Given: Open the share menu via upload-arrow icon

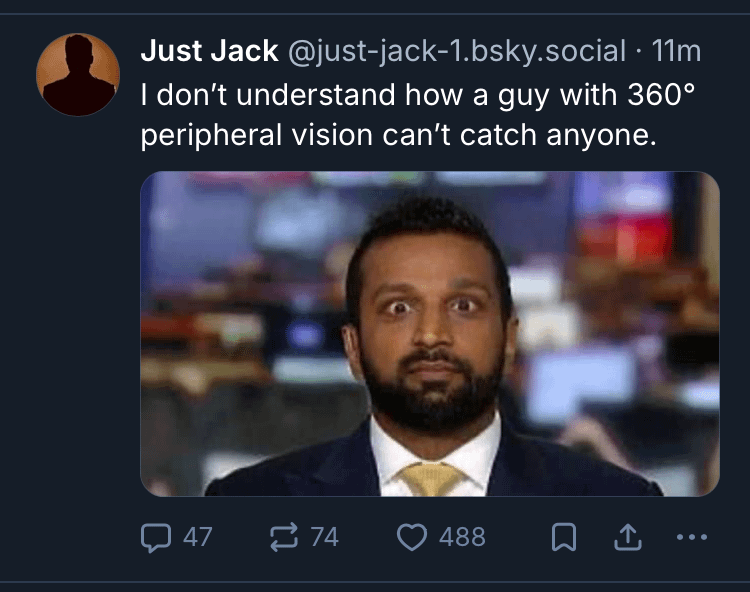Looking at the screenshot, I should coord(626,538).
